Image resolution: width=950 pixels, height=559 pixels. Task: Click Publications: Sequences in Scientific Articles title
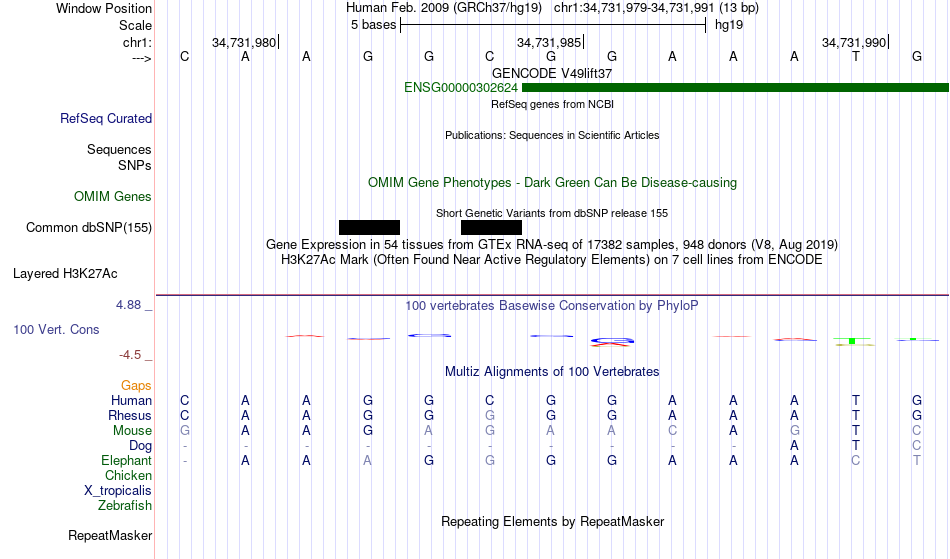coord(552,136)
